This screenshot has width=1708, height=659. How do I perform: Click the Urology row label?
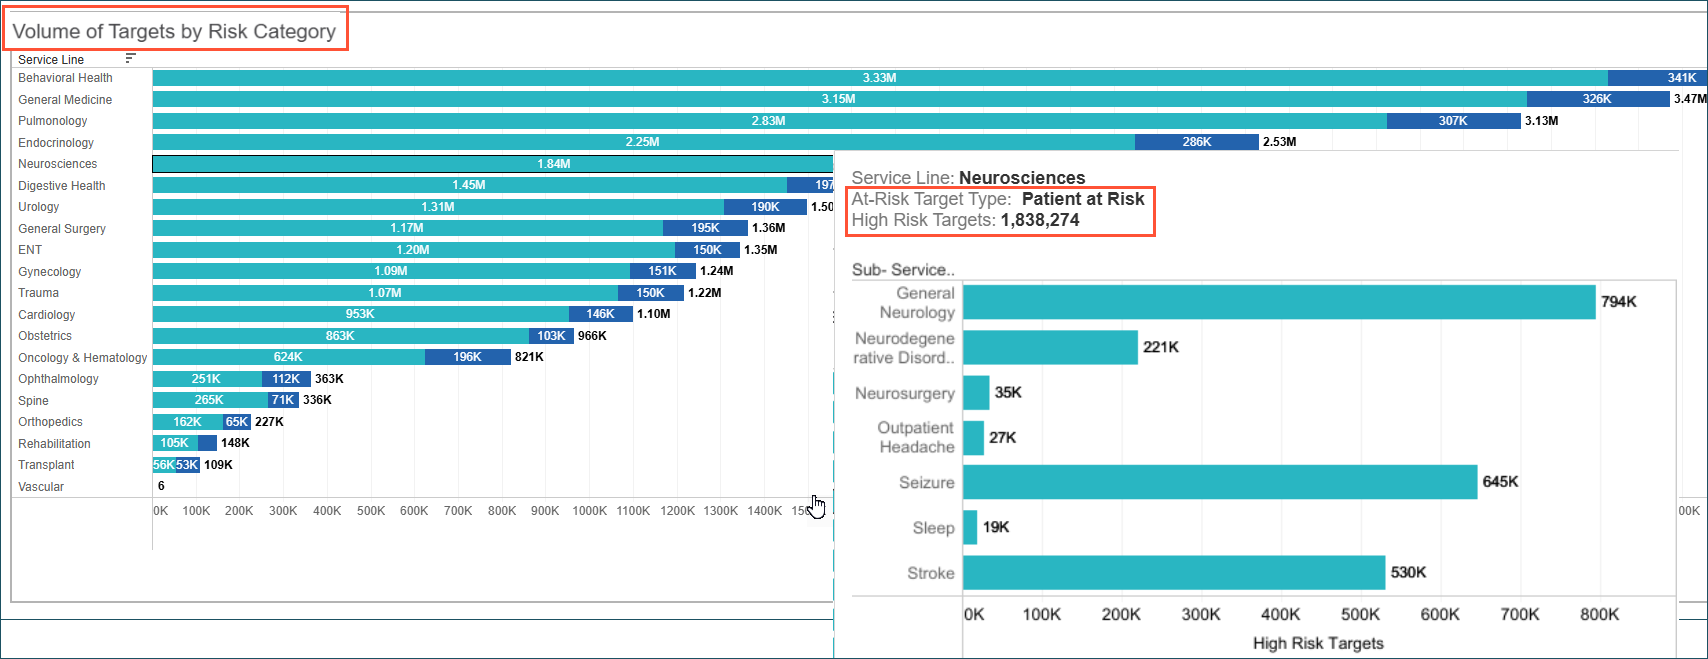tap(39, 207)
